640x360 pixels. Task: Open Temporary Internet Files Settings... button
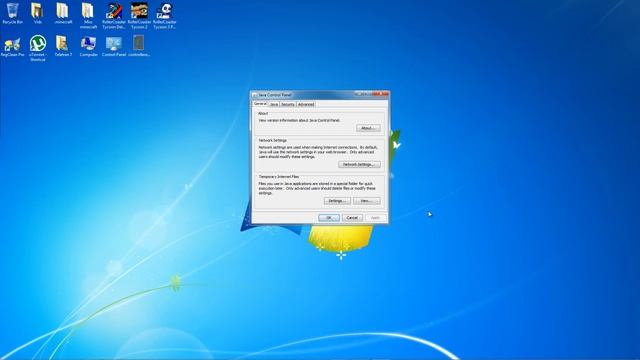click(x=337, y=201)
